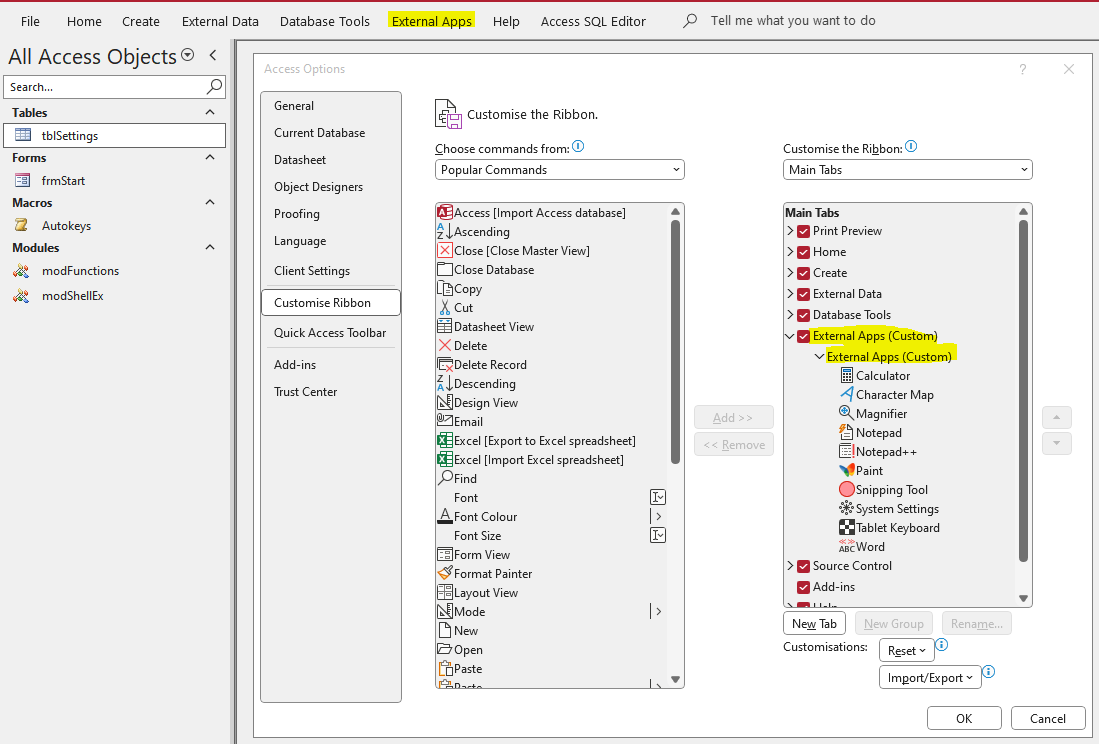Screen dimensions: 1099x744
Task: Open the File menu
Action: 30,21
